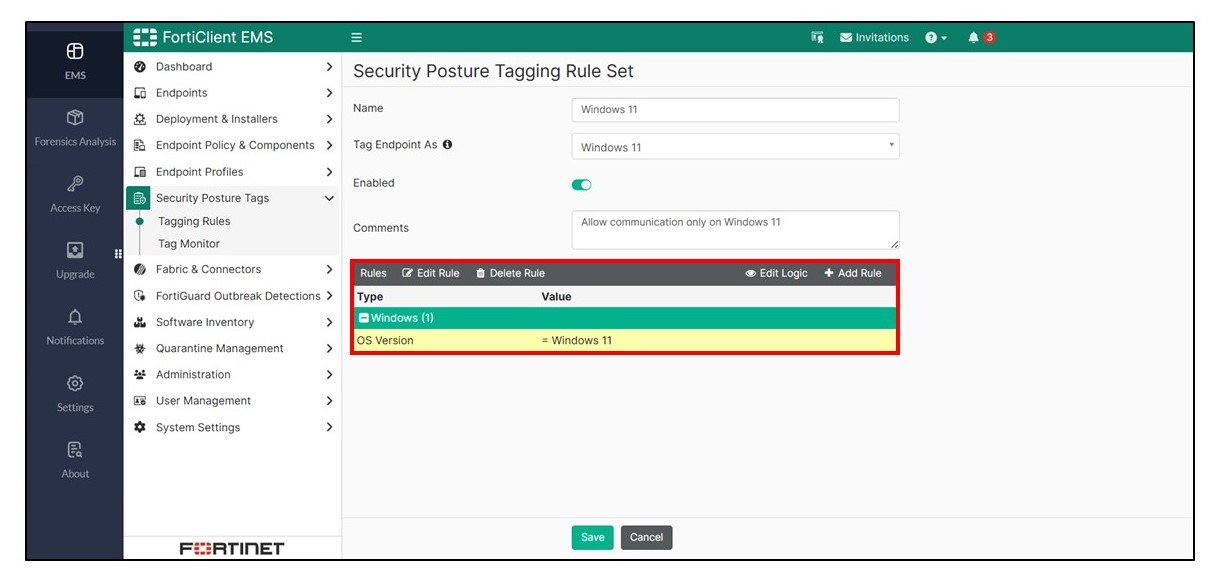Click the Dashboard gauge icon
The image size is (1220, 587).
[x=140, y=67]
